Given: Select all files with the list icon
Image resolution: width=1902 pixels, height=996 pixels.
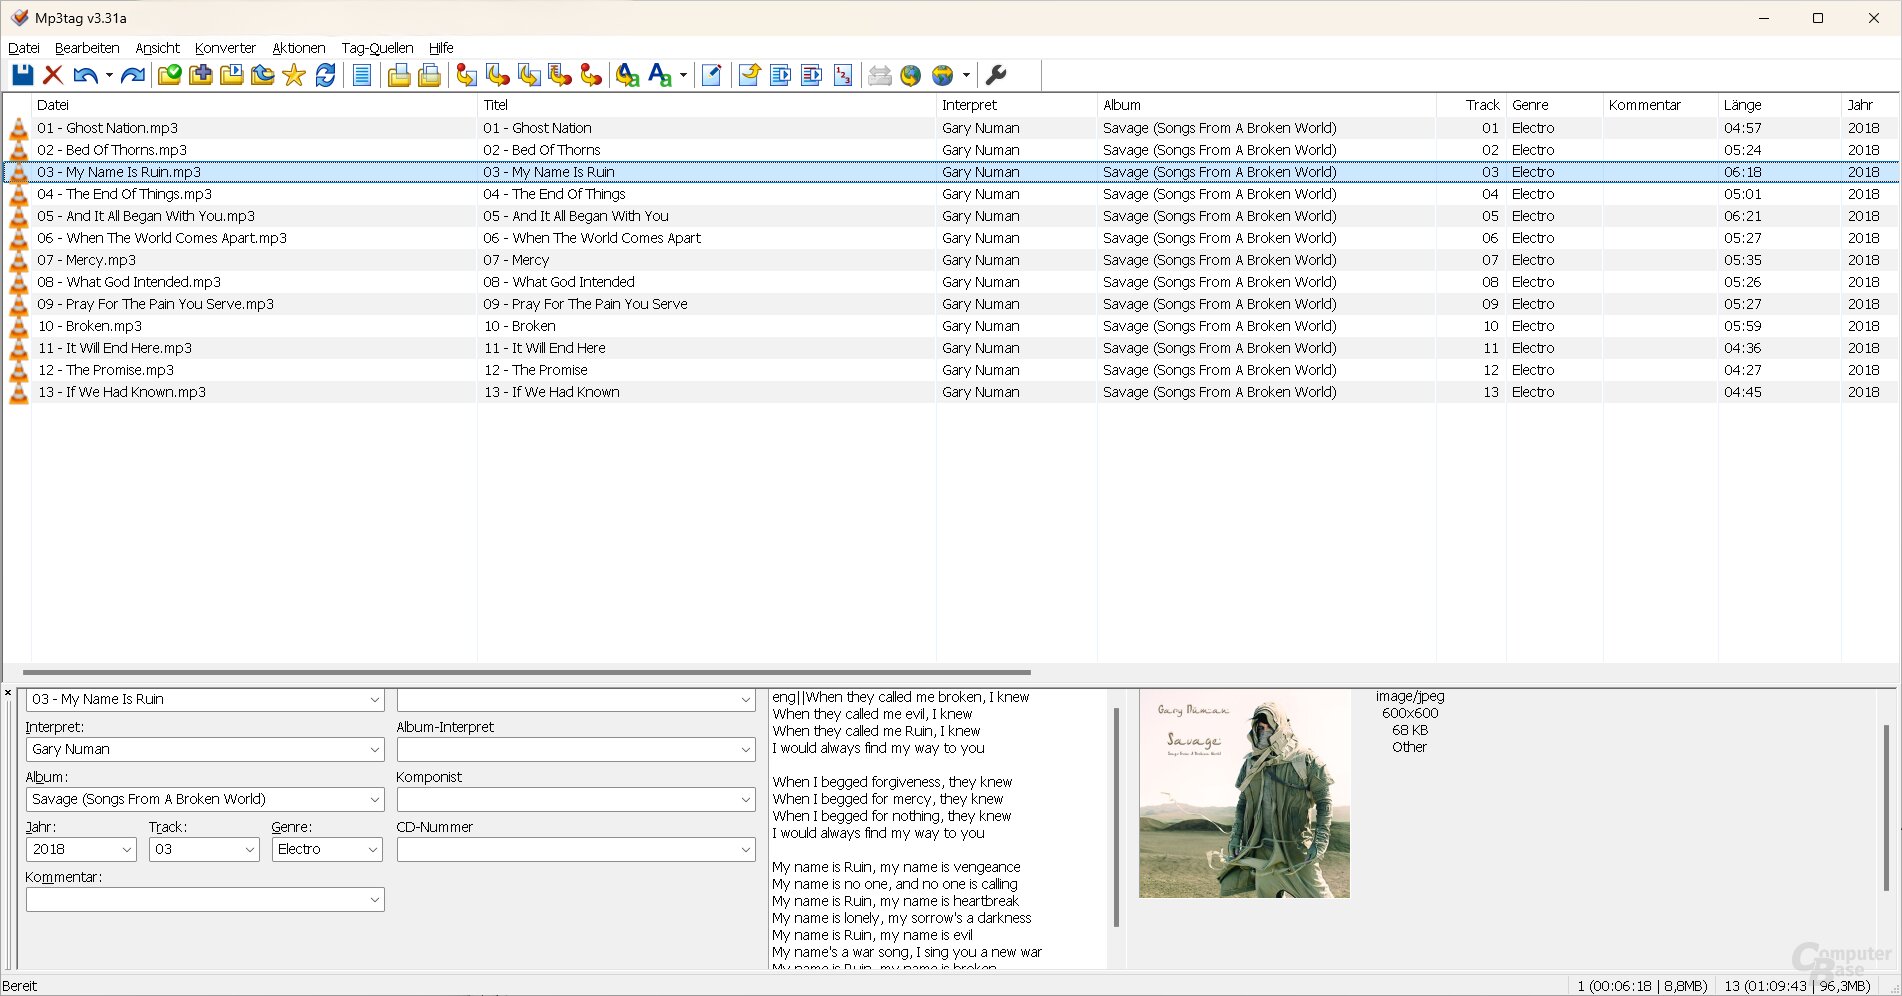Looking at the screenshot, I should point(362,75).
